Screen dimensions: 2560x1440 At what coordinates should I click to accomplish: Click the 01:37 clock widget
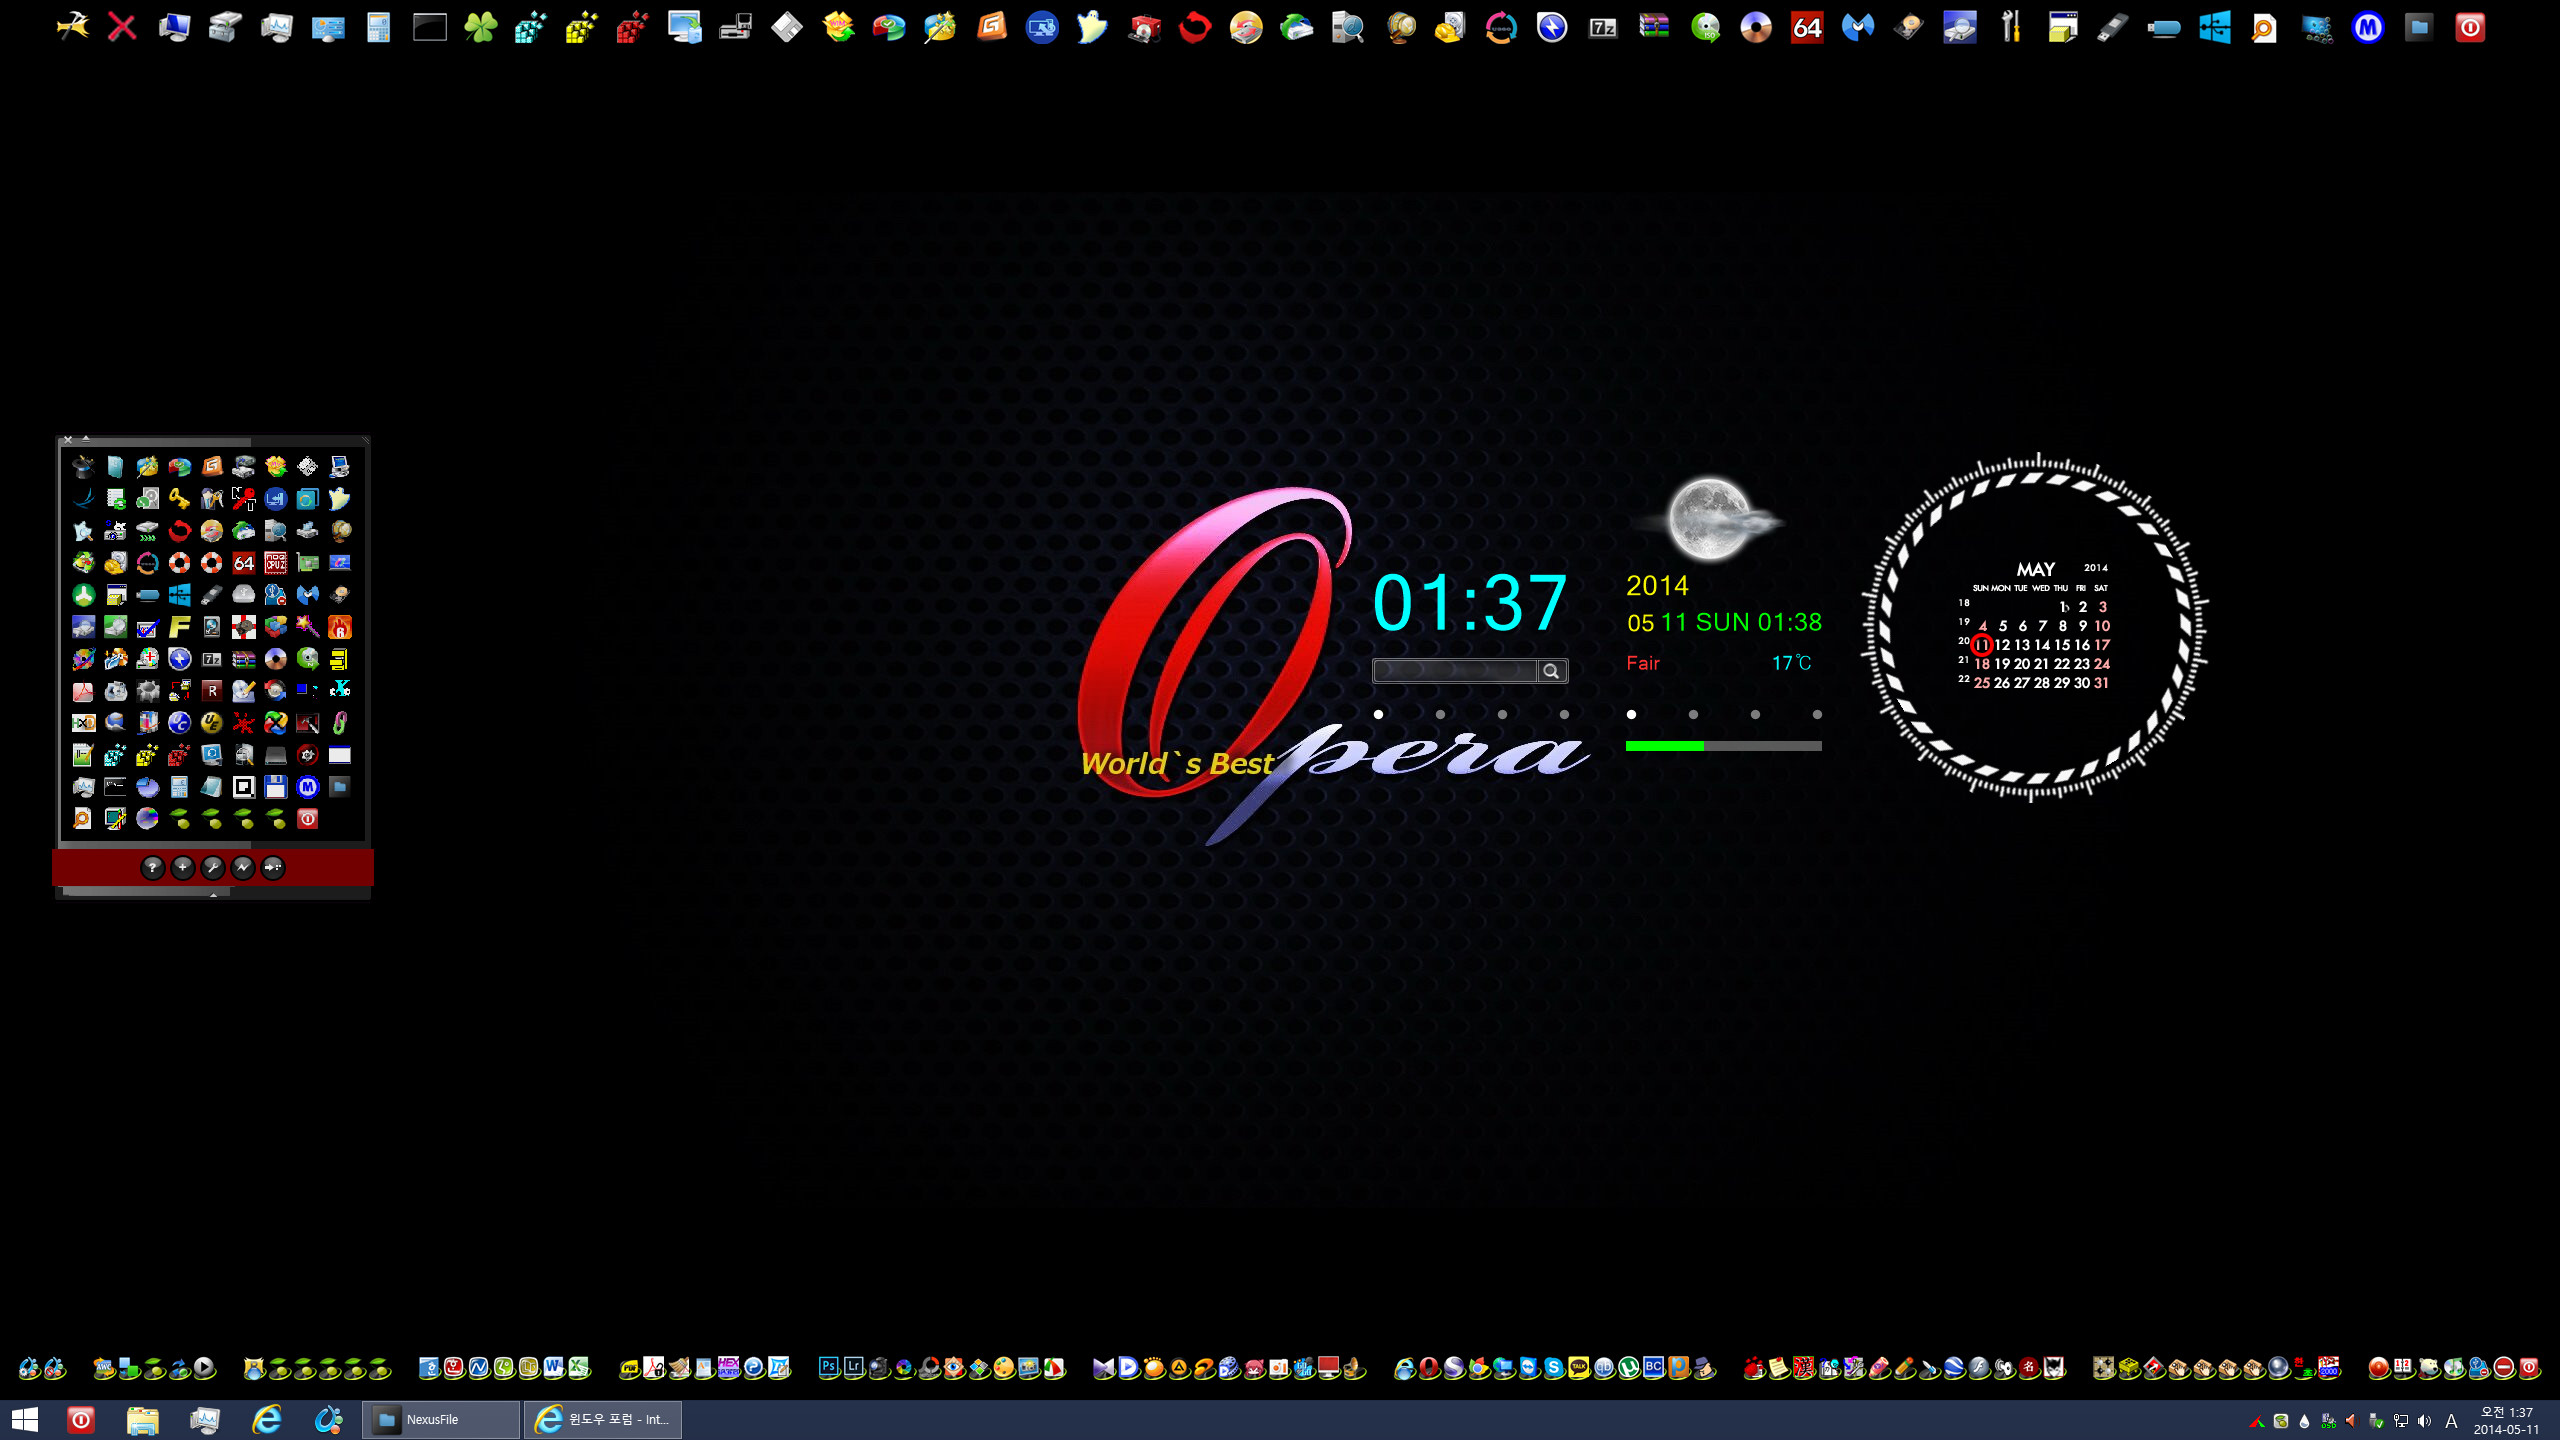(1469, 603)
